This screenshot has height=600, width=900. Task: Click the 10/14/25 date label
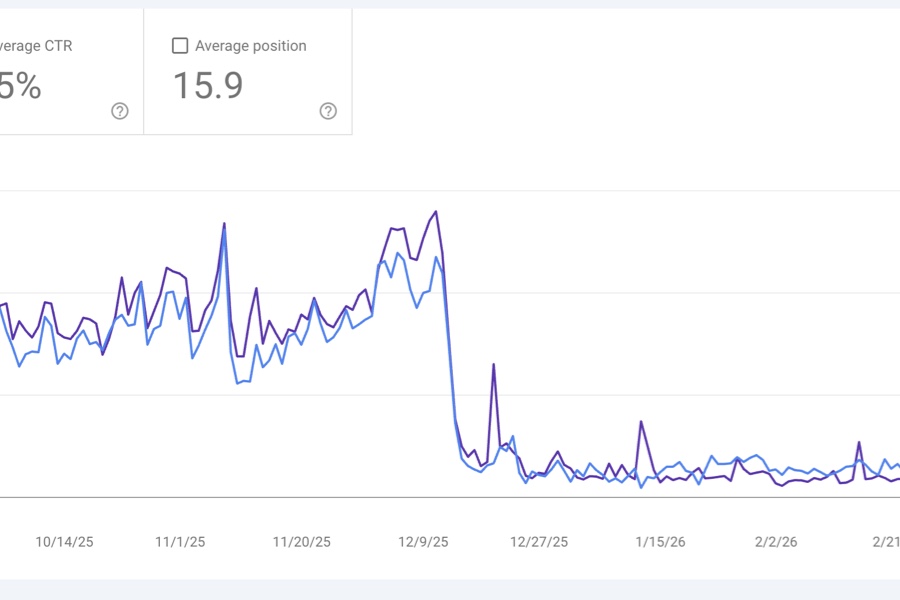pos(64,542)
